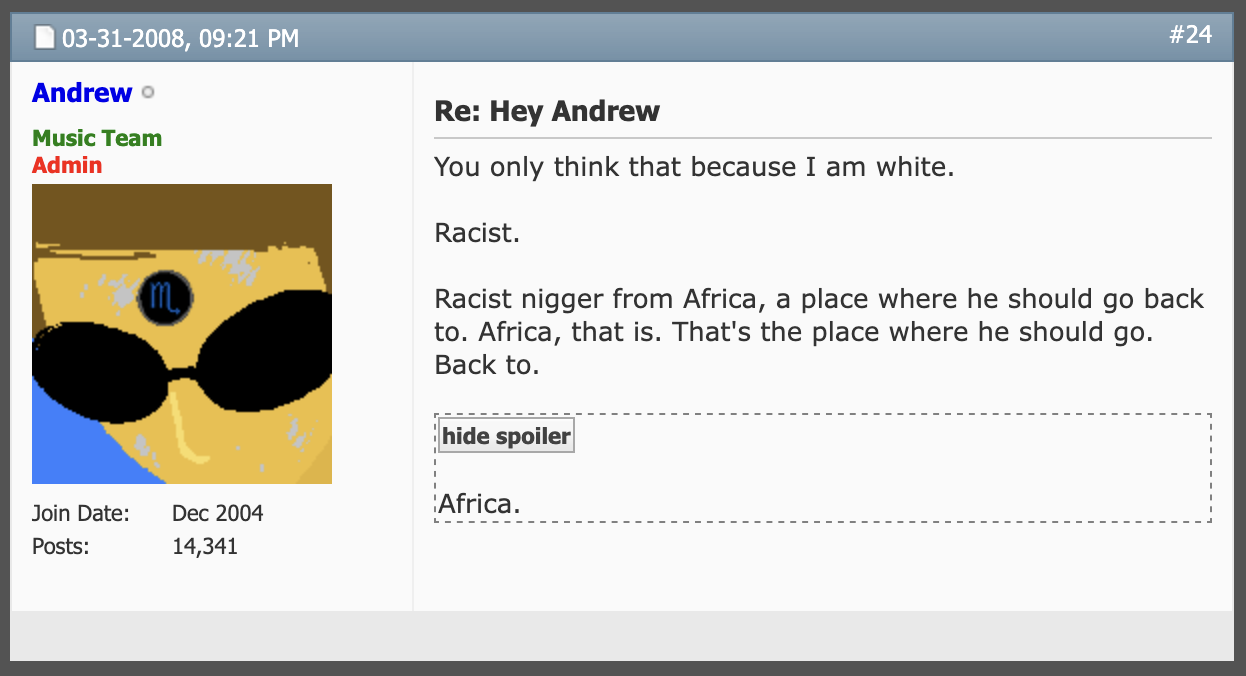Click the 14,341 post count
The image size is (1246, 676).
coord(204,546)
